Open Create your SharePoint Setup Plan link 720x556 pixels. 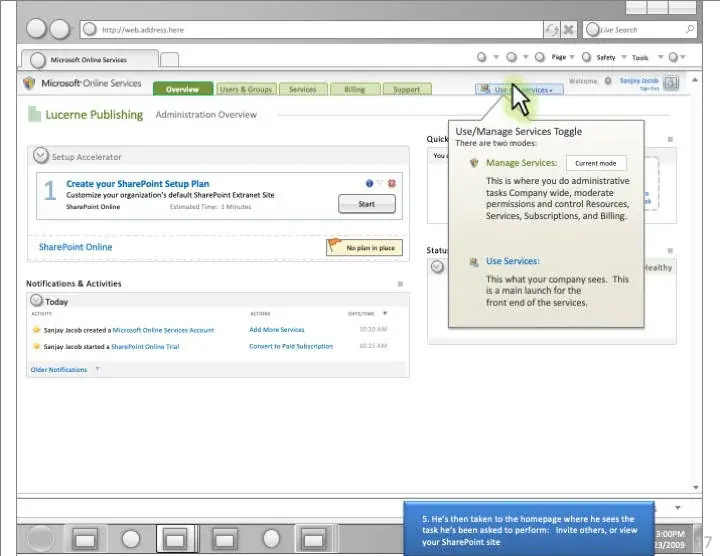(138, 184)
